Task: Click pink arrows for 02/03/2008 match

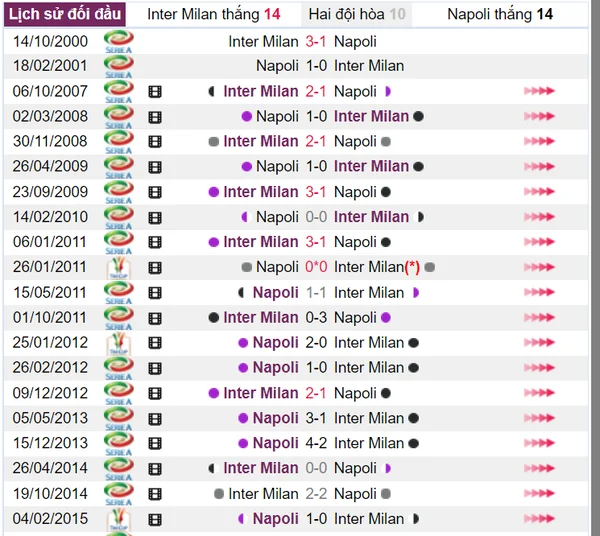Action: pos(539,116)
